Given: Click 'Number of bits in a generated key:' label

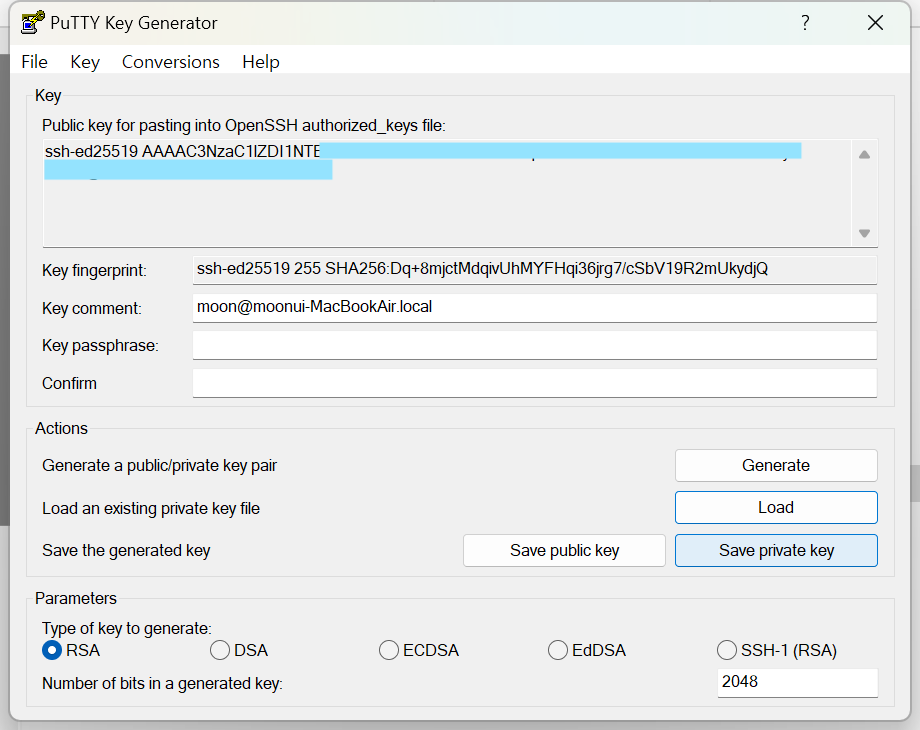Looking at the screenshot, I should coord(163,684).
